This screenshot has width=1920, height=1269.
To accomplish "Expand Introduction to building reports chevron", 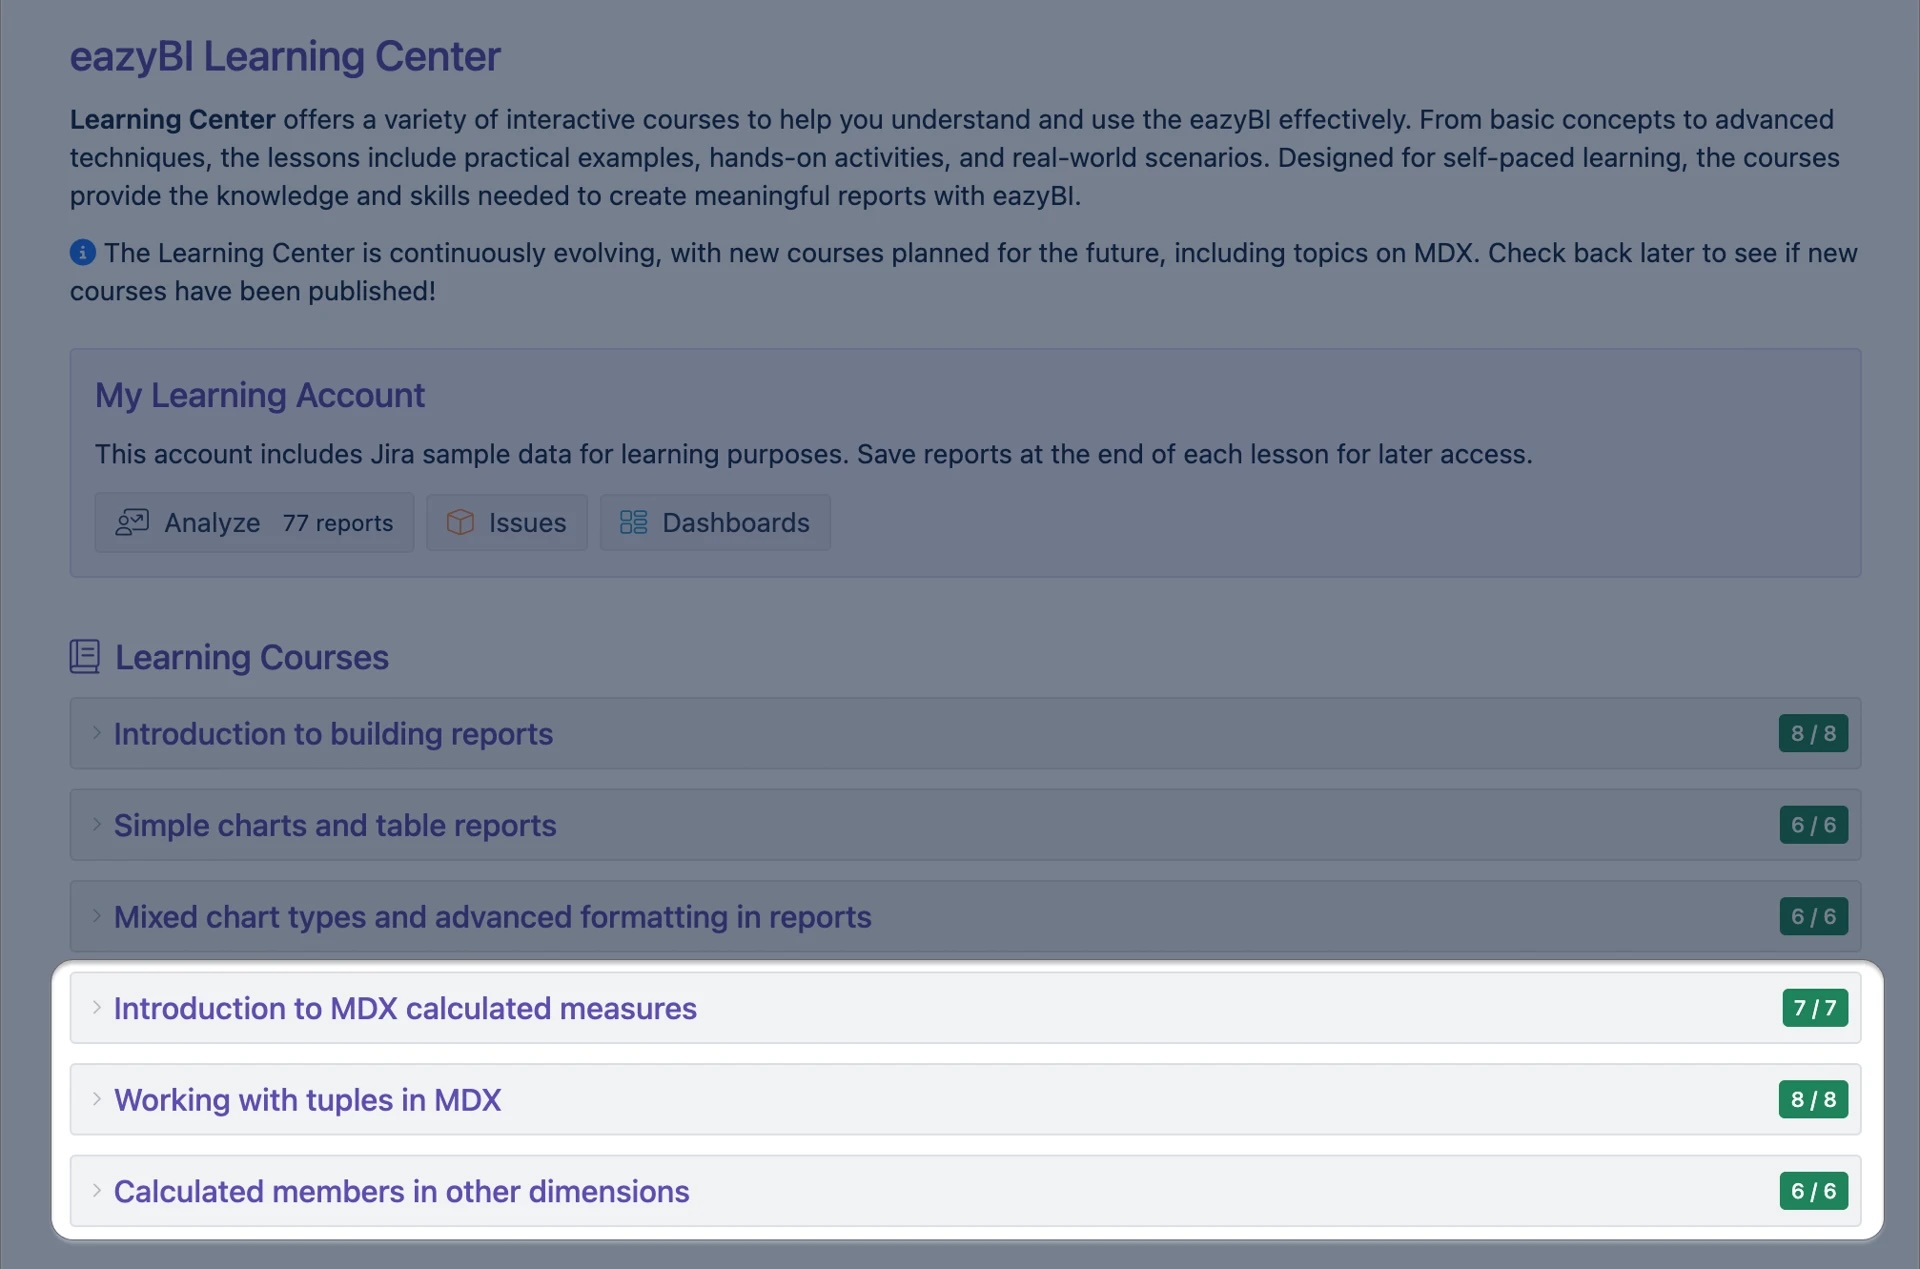I will click(97, 733).
